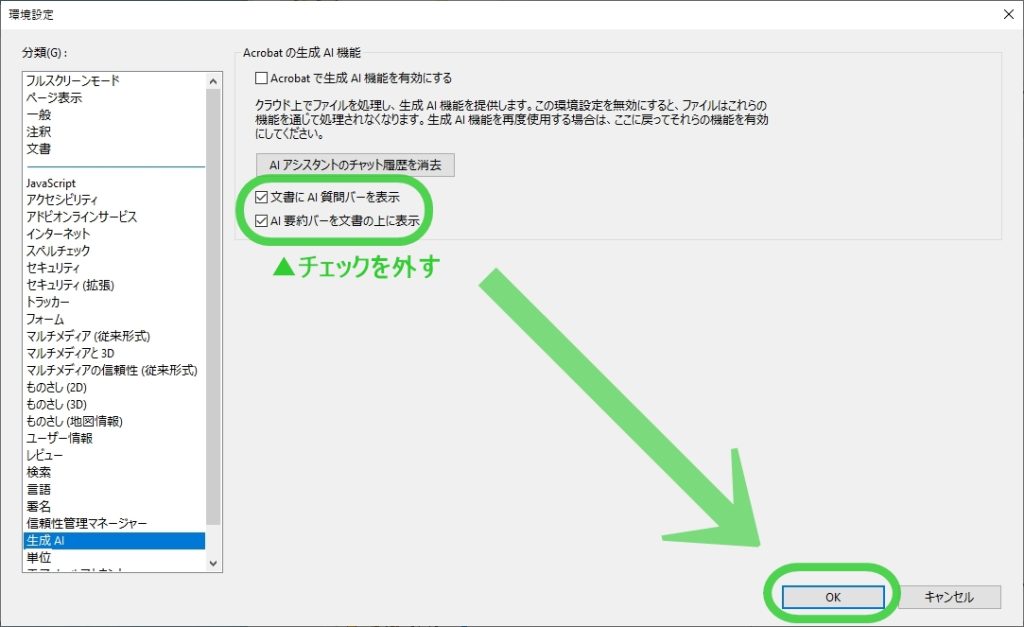Enable the Acrobat generative AI features checkbox
Viewport: 1024px width, 627px height.
[262, 77]
